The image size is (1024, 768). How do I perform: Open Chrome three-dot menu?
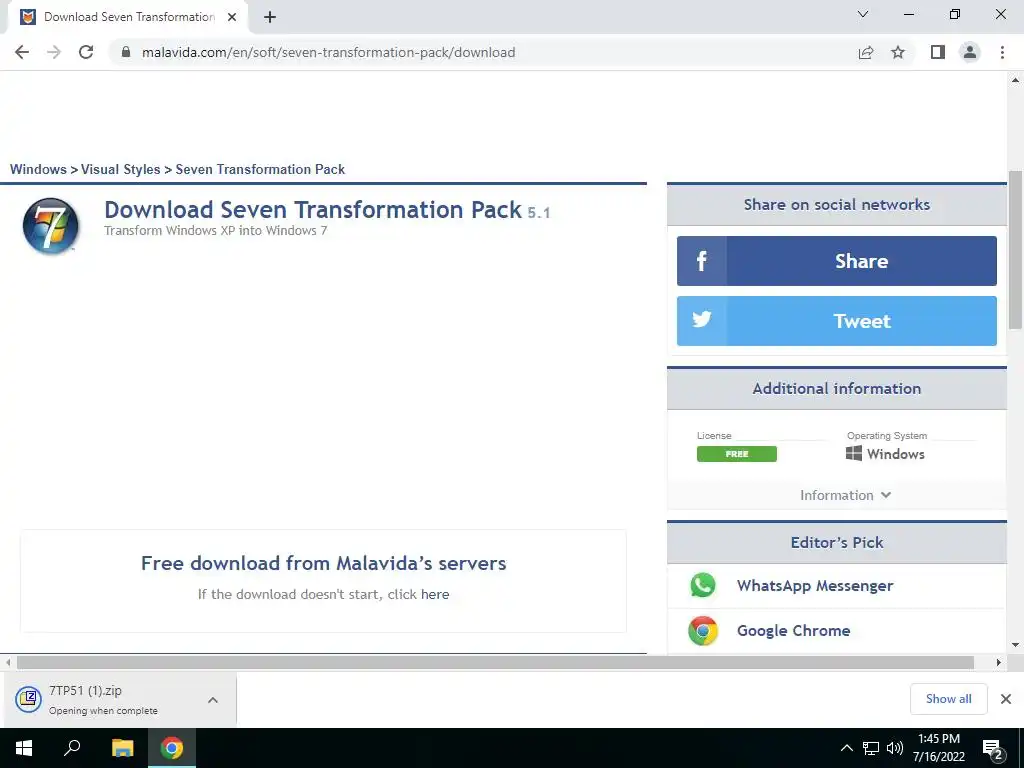1002,52
